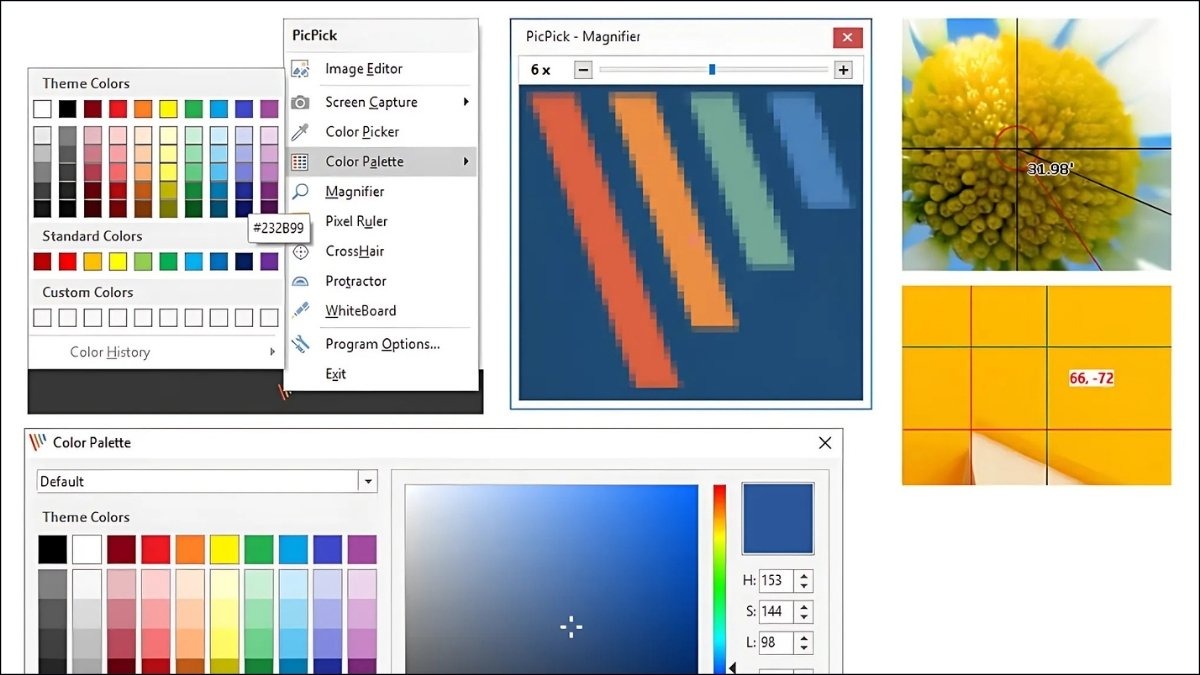Click the H value field showing 153

[777, 580]
